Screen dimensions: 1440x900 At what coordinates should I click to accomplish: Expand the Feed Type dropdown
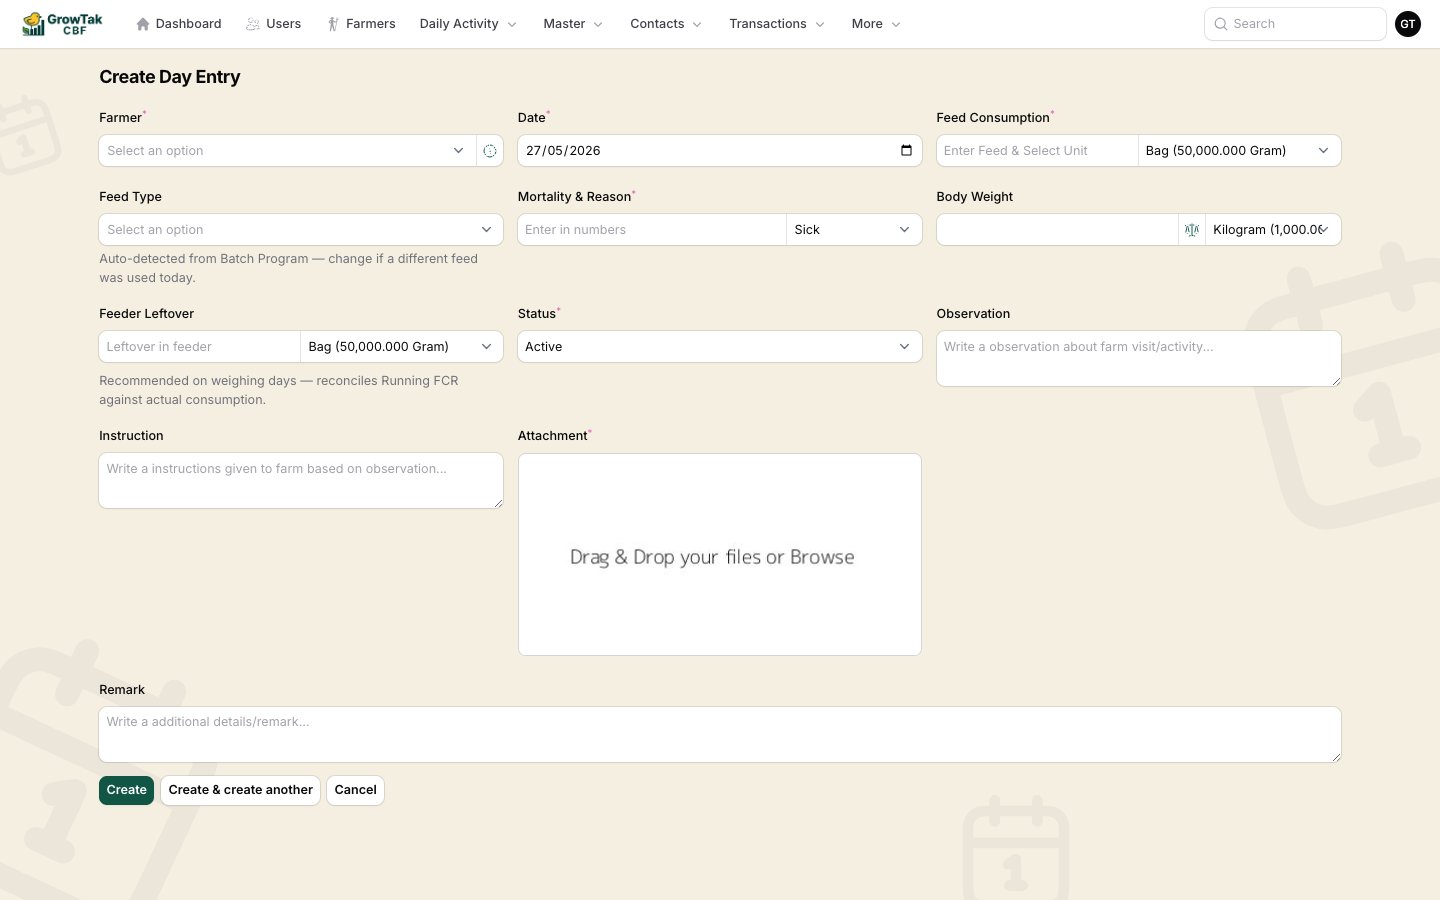(301, 230)
